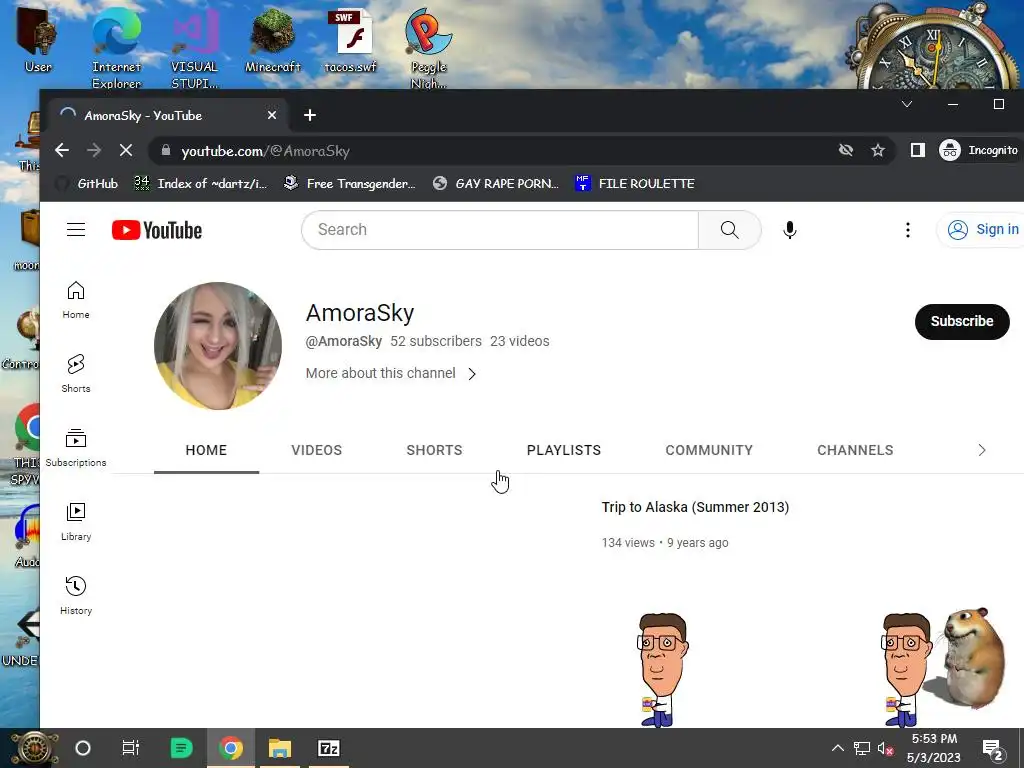Click address bar URL
This screenshot has width=1024, height=768.
265,151
